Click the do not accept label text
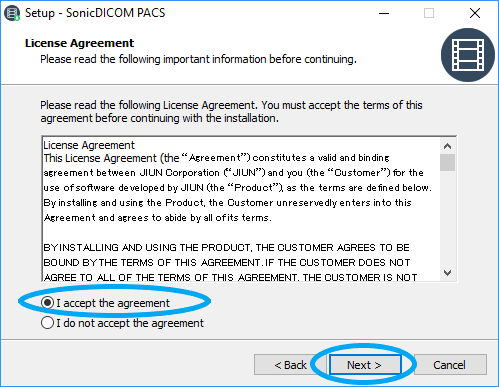 [x=130, y=323]
